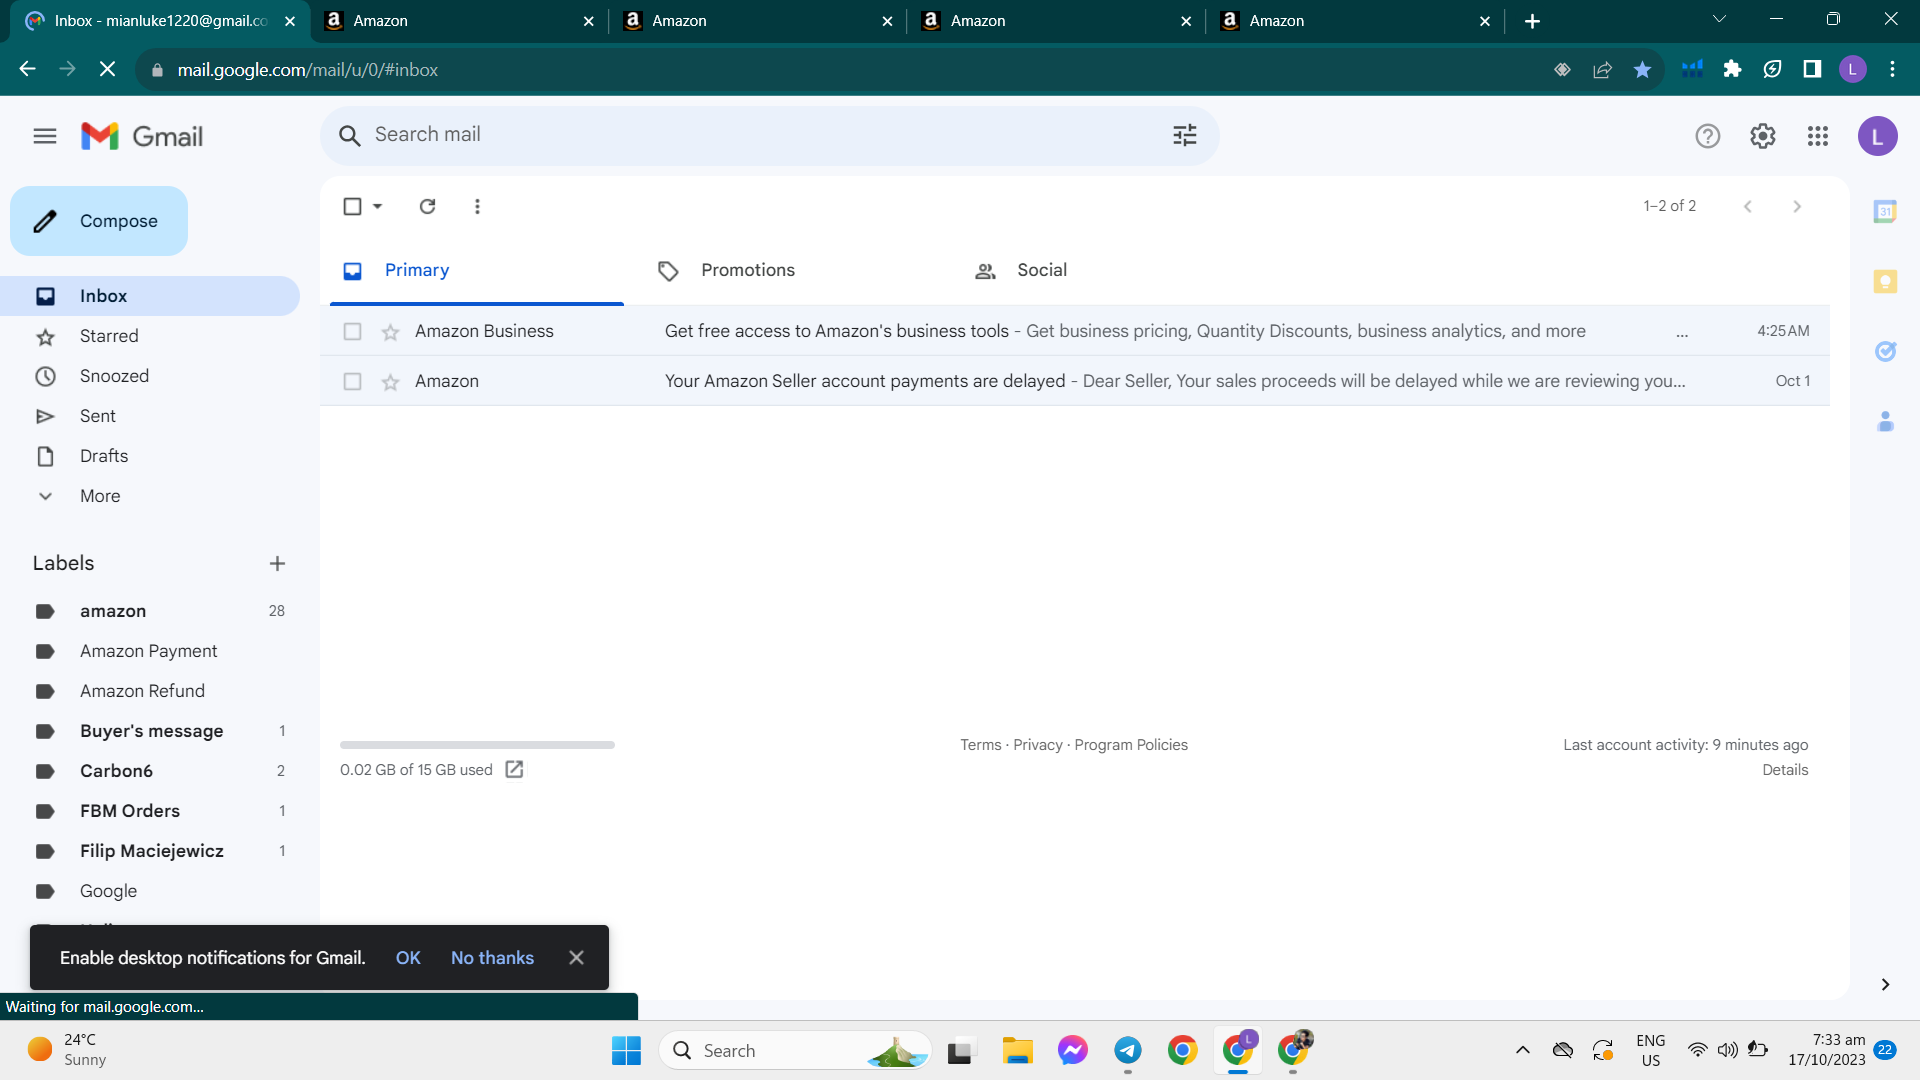Open storage management link icon
The height and width of the screenshot is (1080, 1920).
514,769
